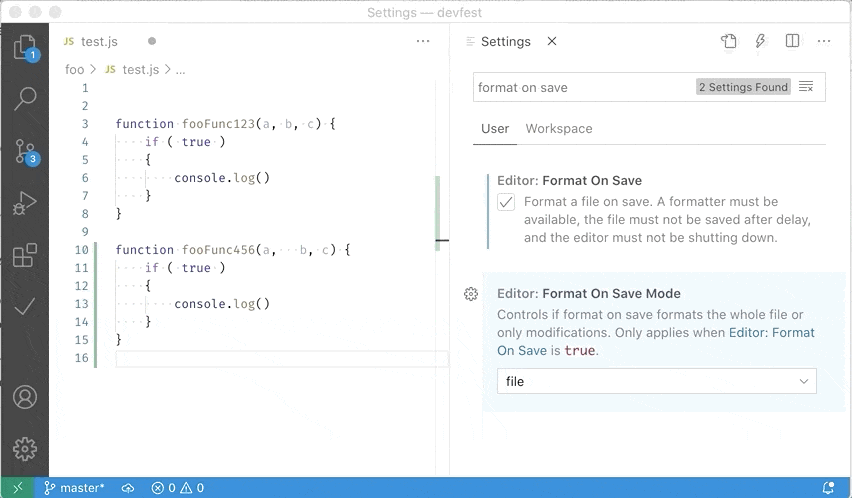Click the Accounts icon in activity bar
This screenshot has height=498, width=852.
pos(25,397)
